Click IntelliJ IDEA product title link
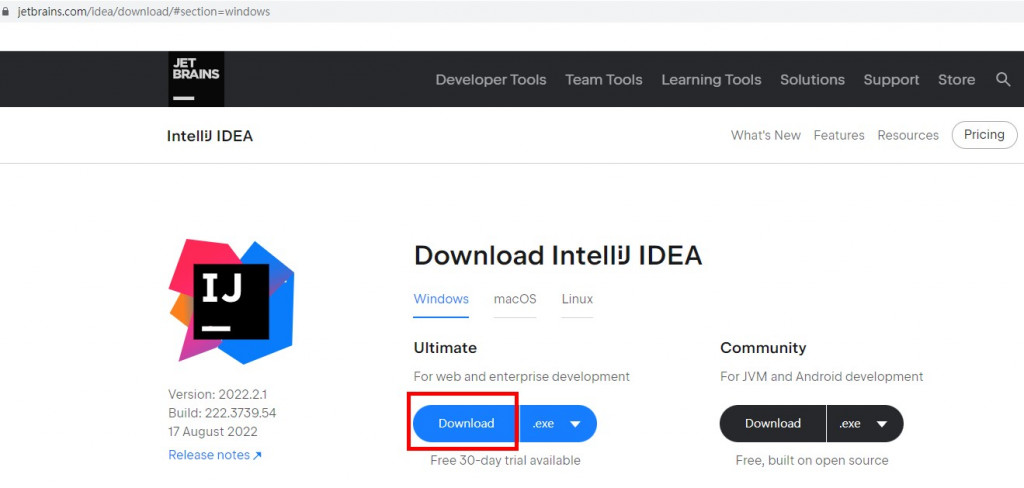 click(210, 136)
